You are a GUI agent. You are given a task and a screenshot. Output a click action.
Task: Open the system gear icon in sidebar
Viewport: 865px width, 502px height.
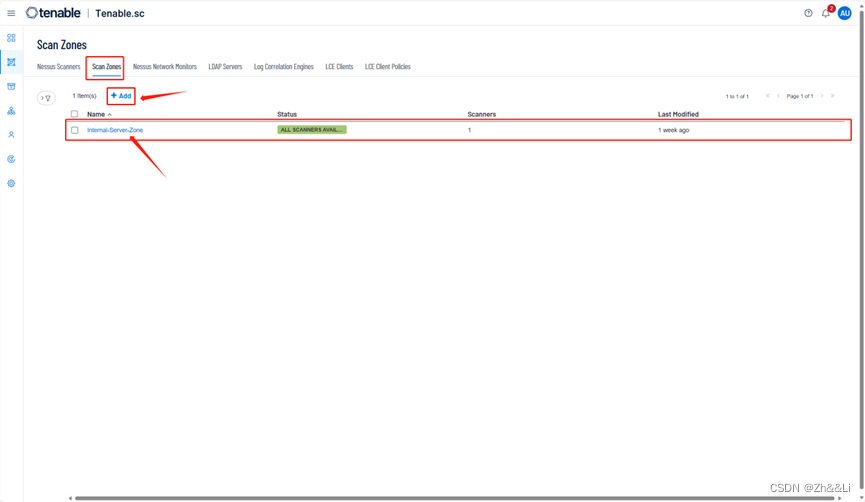(11, 183)
